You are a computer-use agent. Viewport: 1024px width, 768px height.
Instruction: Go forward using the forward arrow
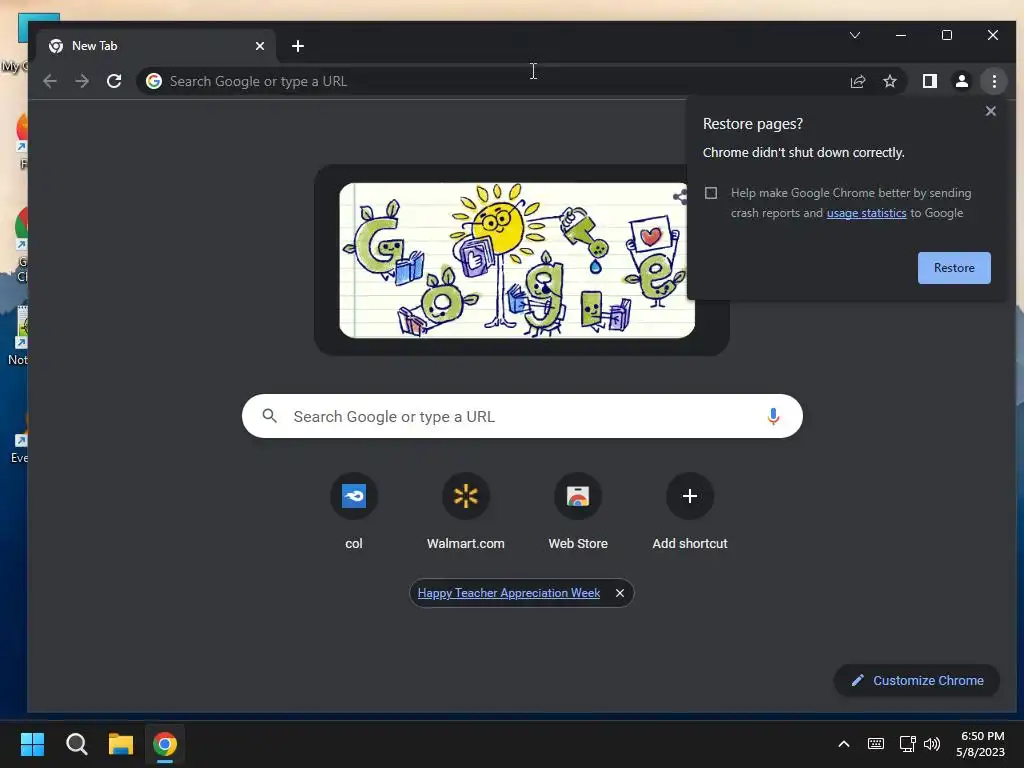point(82,81)
